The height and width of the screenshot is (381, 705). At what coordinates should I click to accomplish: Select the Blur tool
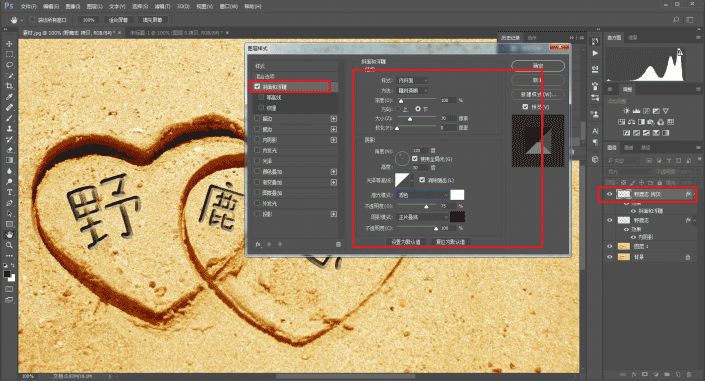tap(9, 171)
